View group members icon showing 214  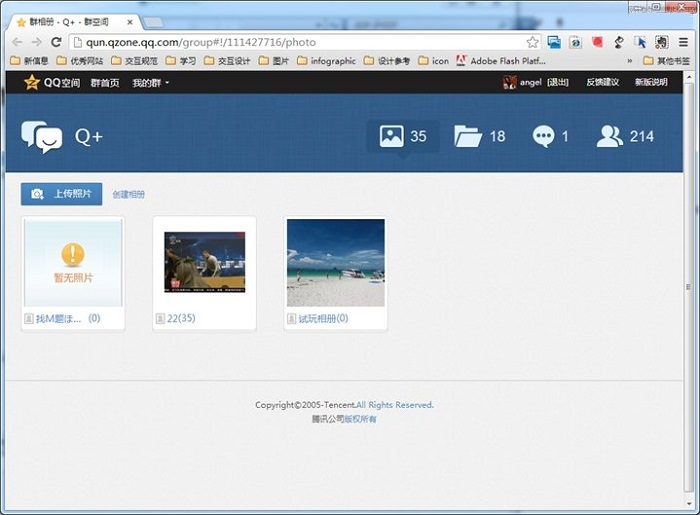(609, 136)
